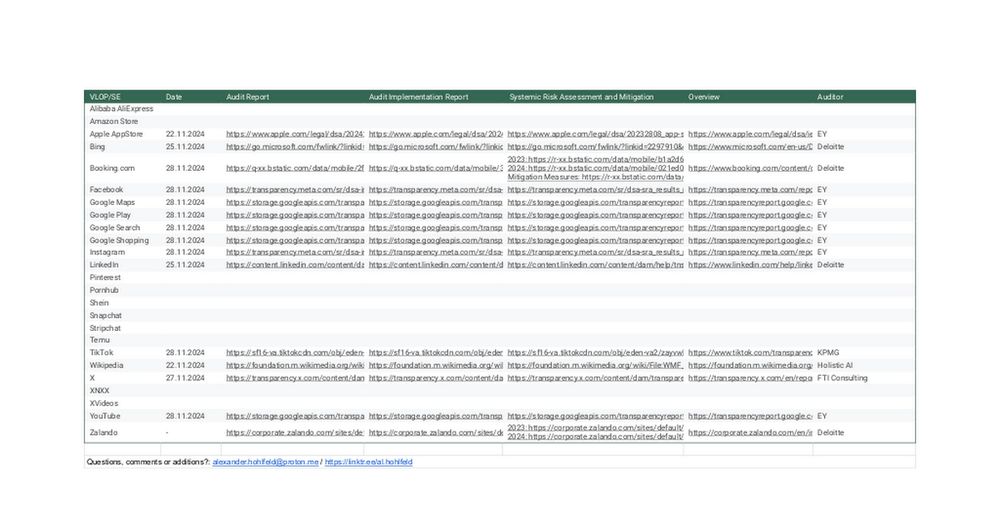The width and height of the screenshot is (1000, 525).
Task: Select the XVideos cell
Action: point(103,403)
